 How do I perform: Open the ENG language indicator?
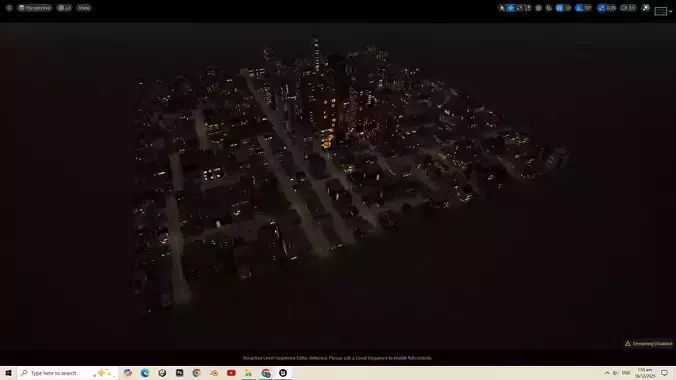click(x=626, y=373)
